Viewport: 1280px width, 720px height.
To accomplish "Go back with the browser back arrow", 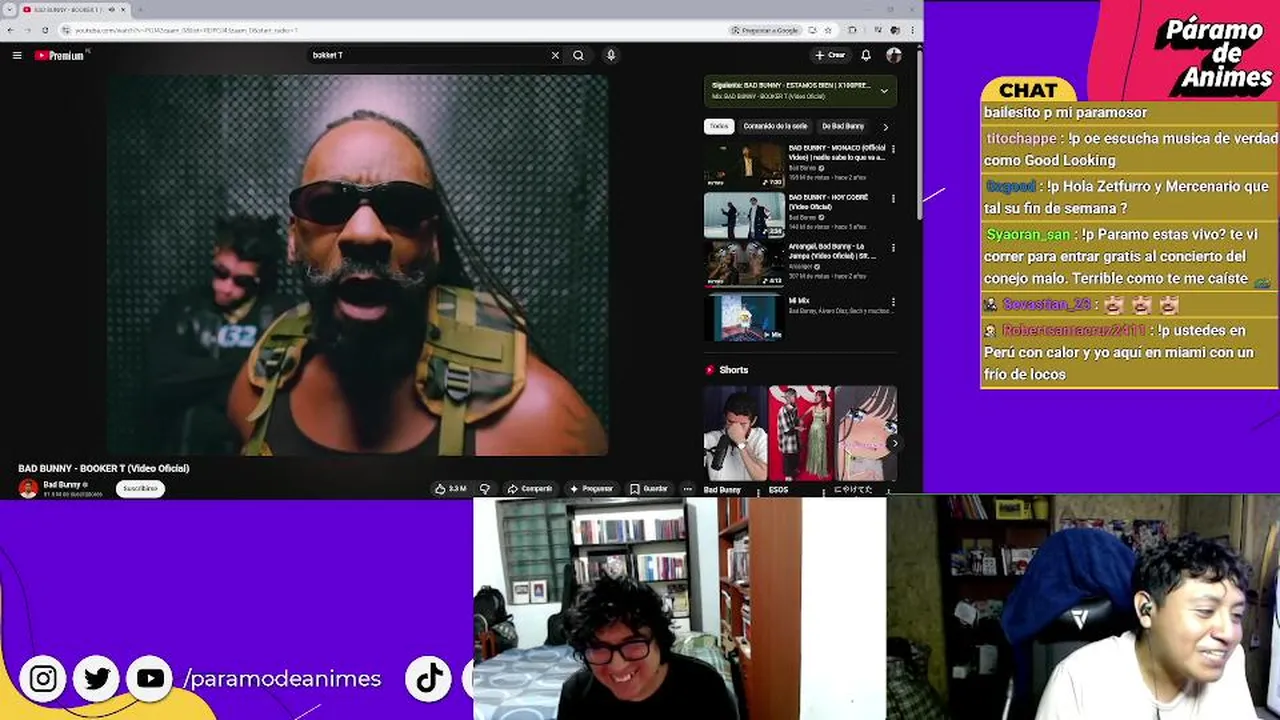I will click(11, 30).
